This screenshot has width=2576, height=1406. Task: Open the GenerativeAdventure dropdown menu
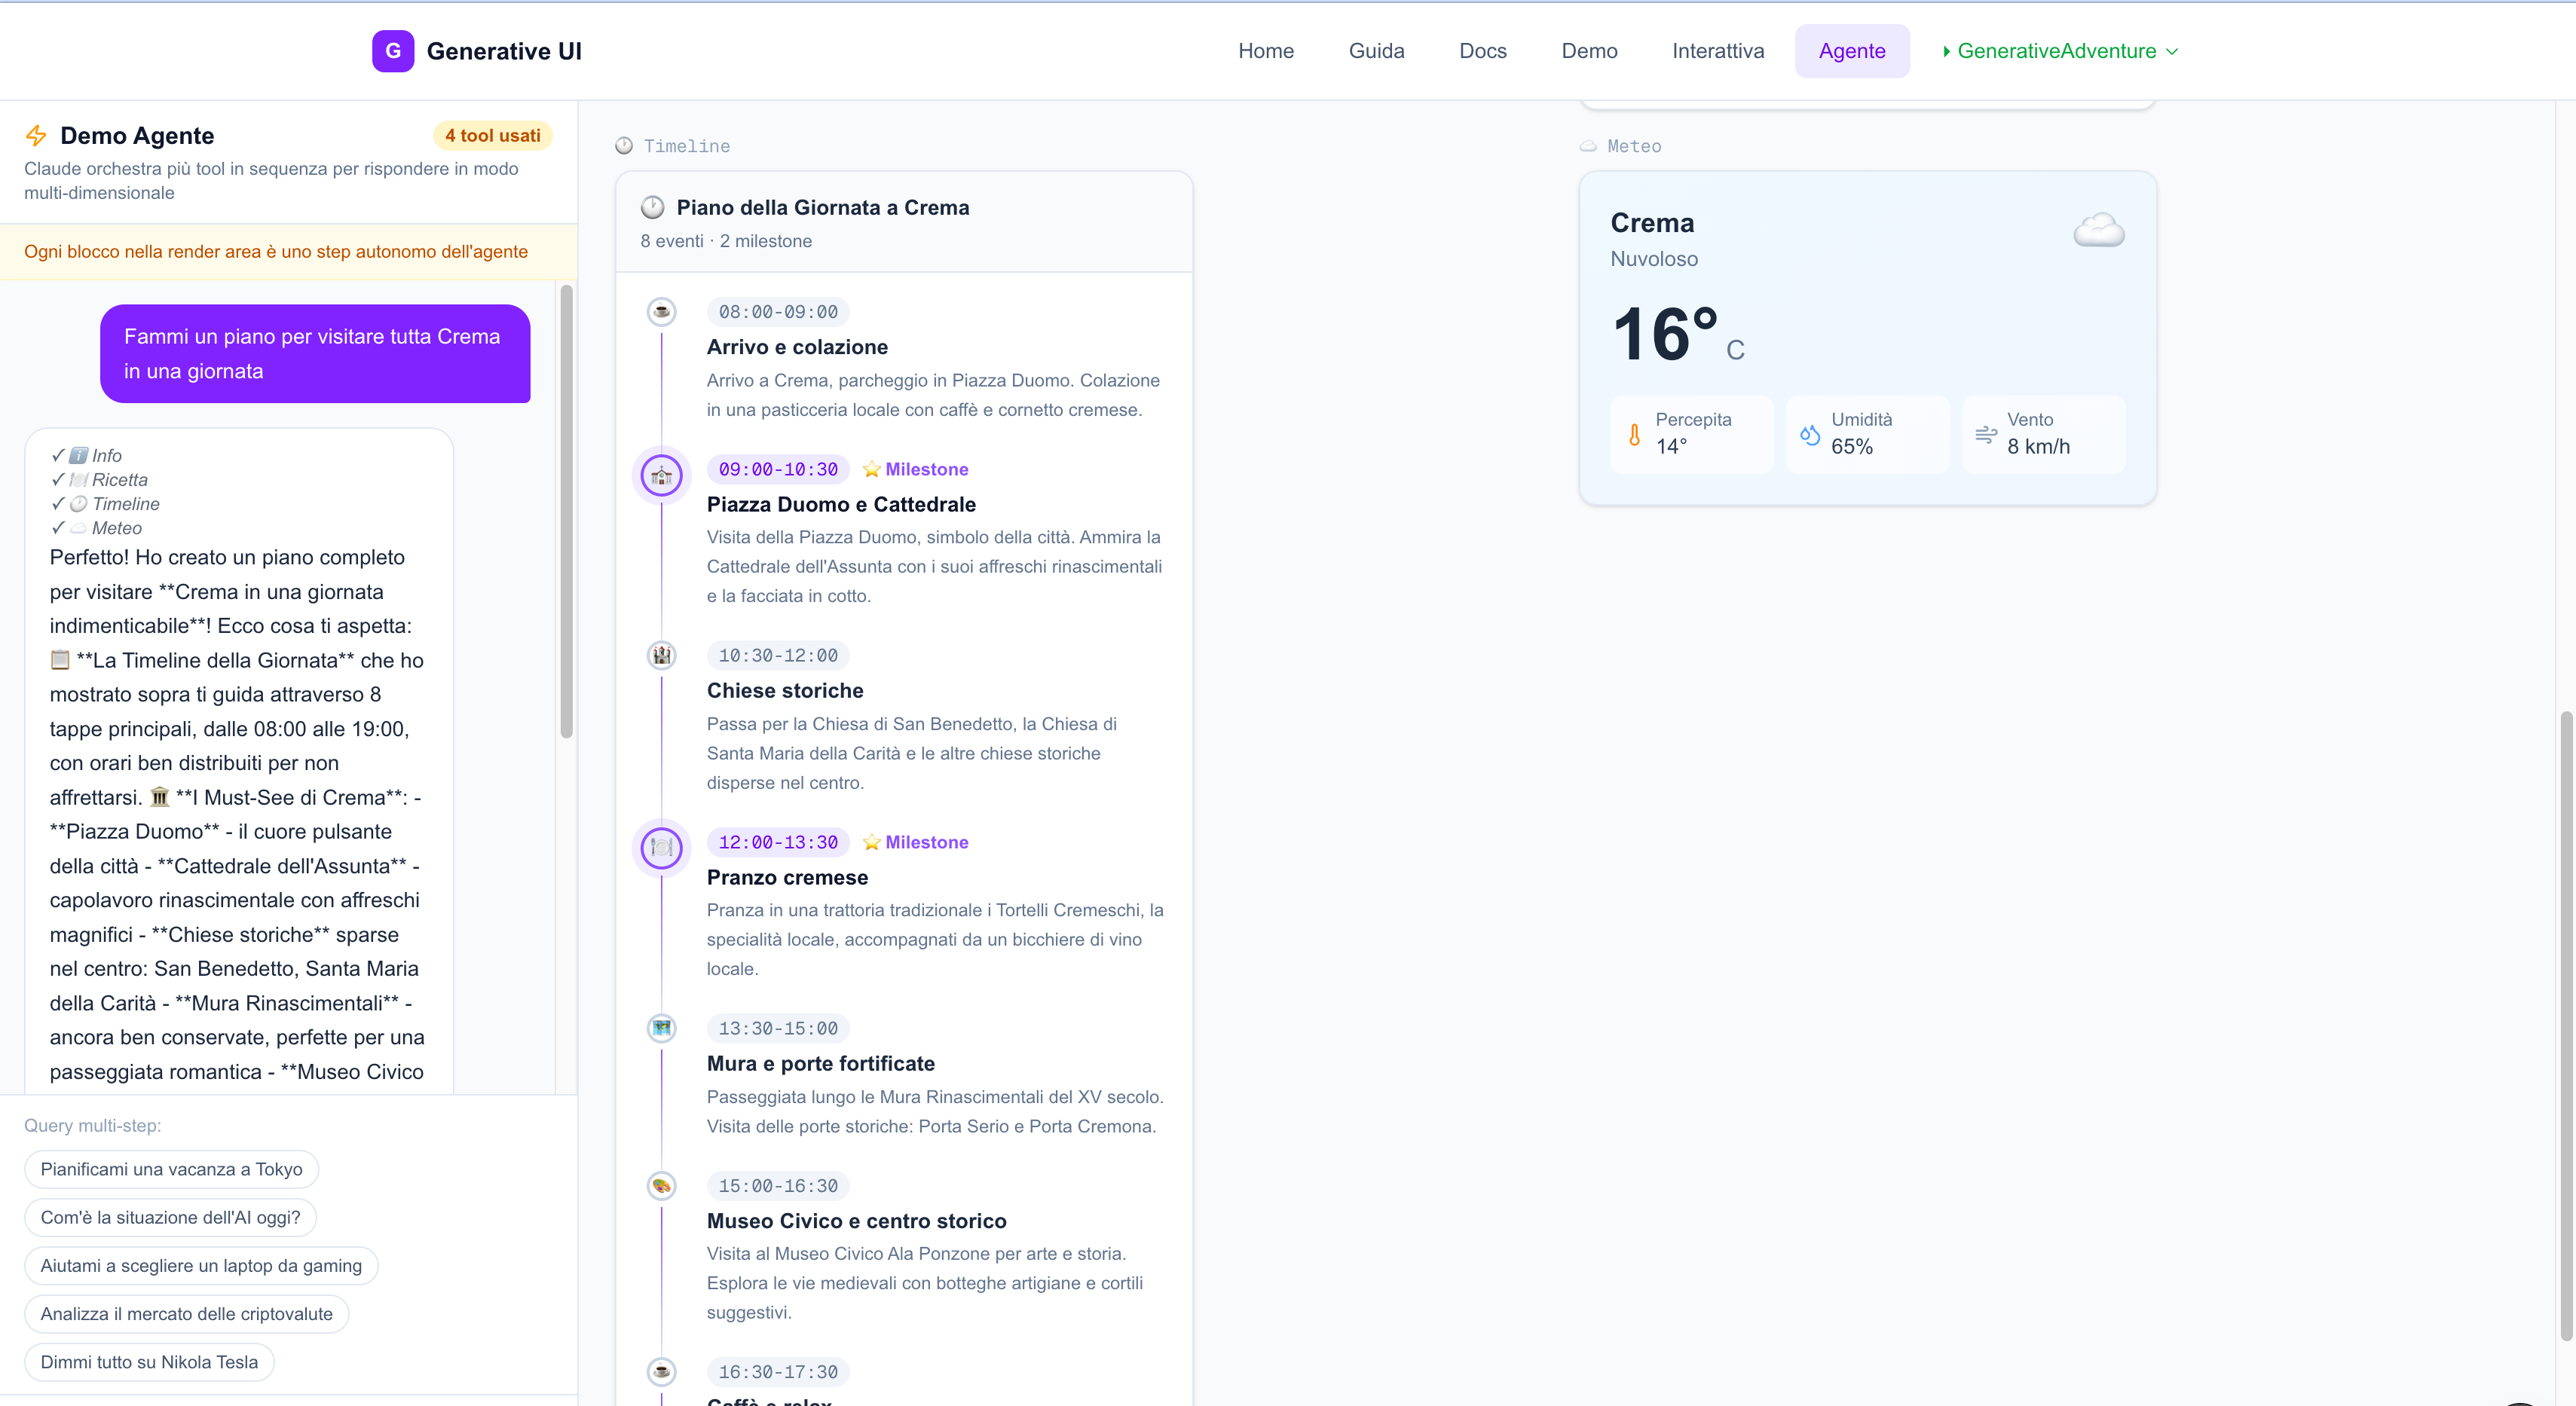click(x=2060, y=51)
